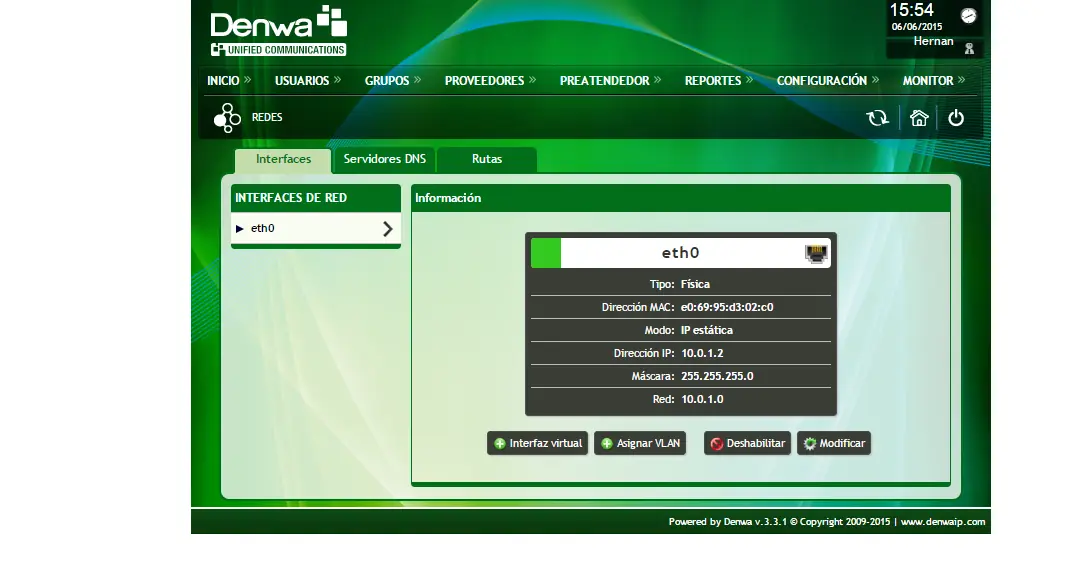
Task: Open the REPORTES menu
Action: click(719, 81)
